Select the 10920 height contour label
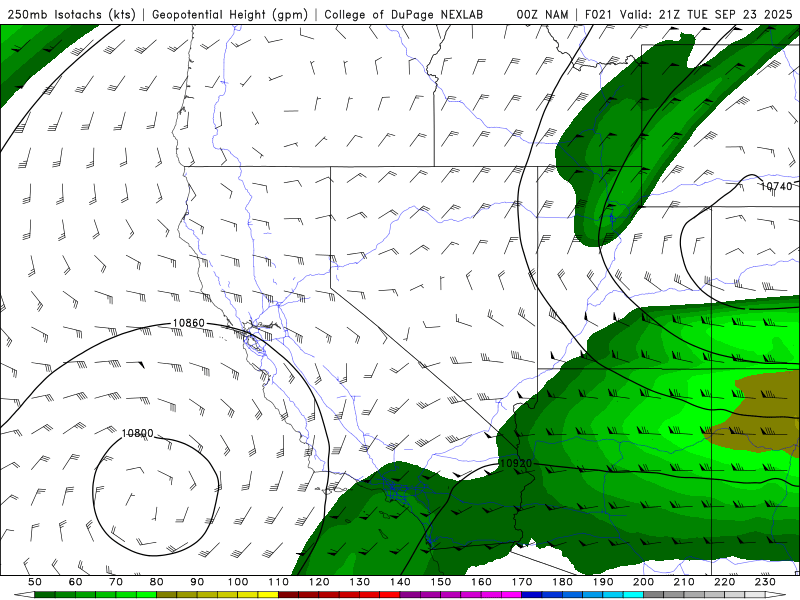The width and height of the screenshot is (800, 600). click(x=516, y=463)
